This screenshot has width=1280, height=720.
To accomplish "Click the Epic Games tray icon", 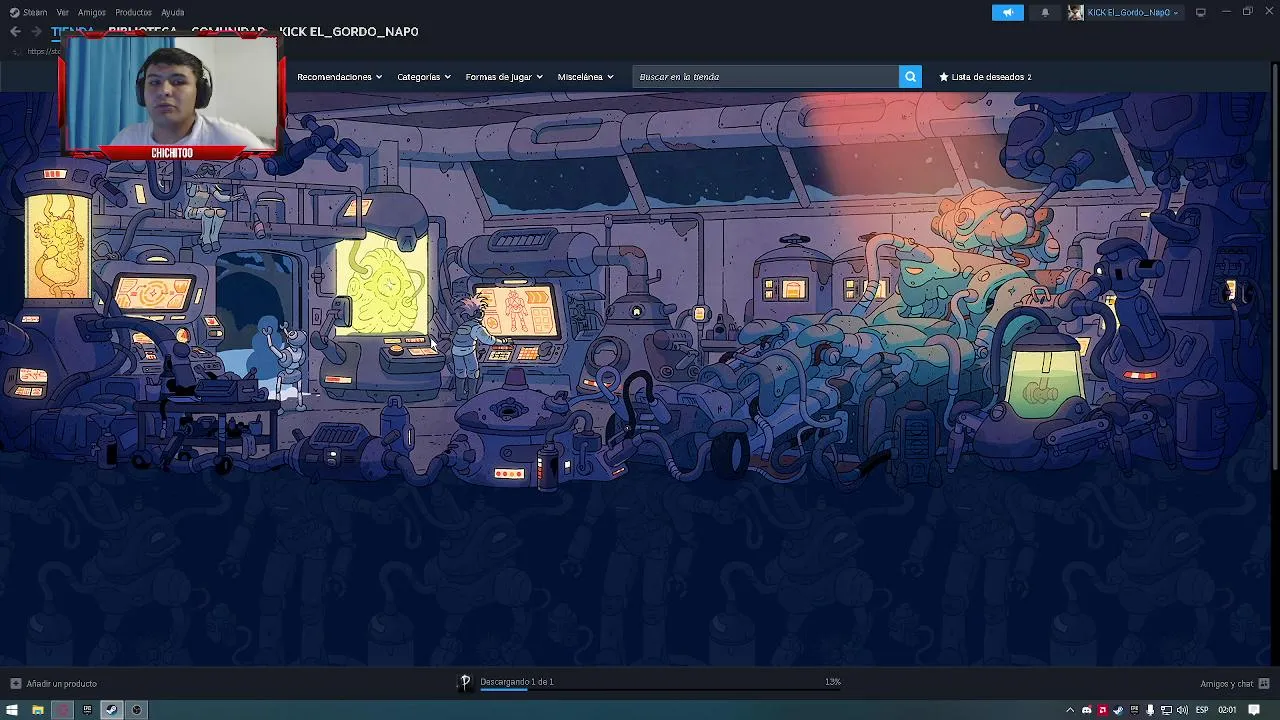I will click(1134, 710).
